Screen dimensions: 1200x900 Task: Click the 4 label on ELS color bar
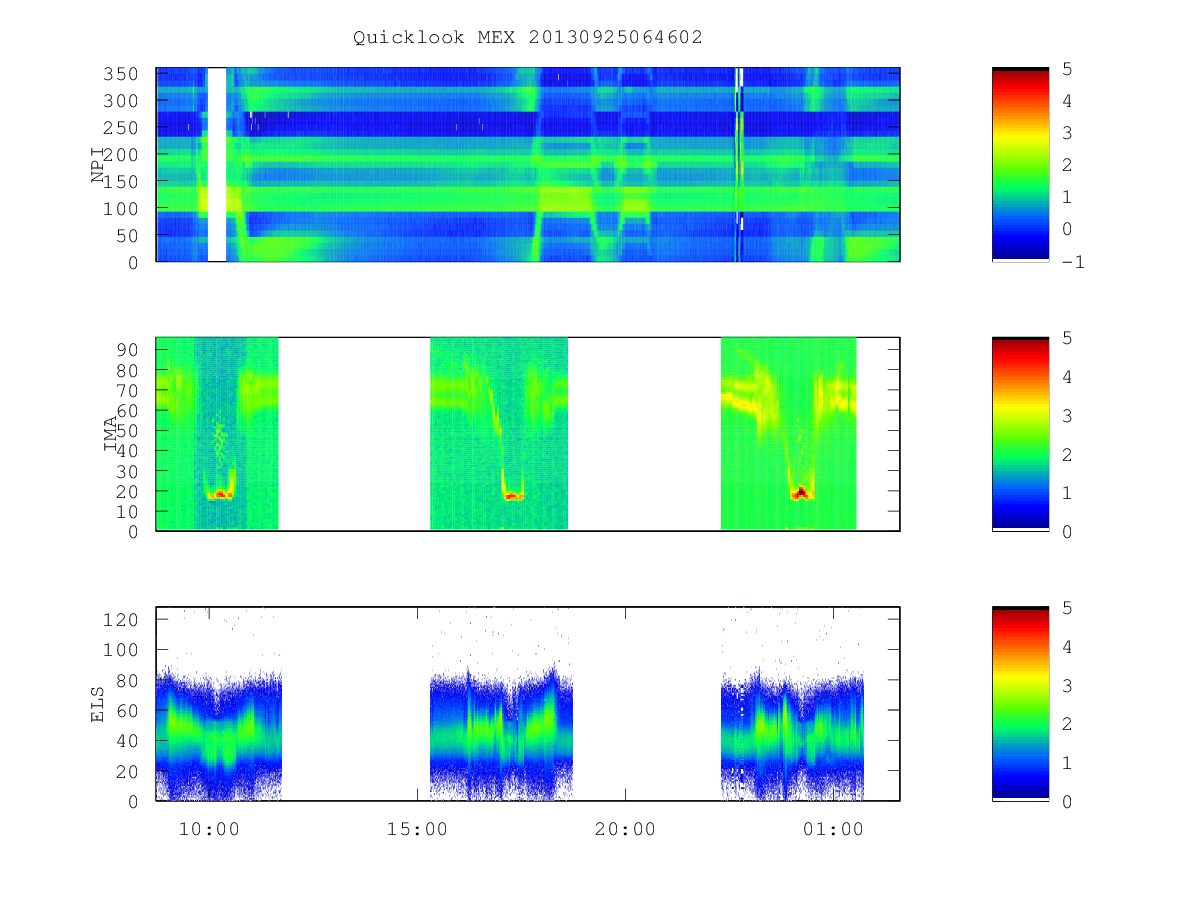point(1066,646)
